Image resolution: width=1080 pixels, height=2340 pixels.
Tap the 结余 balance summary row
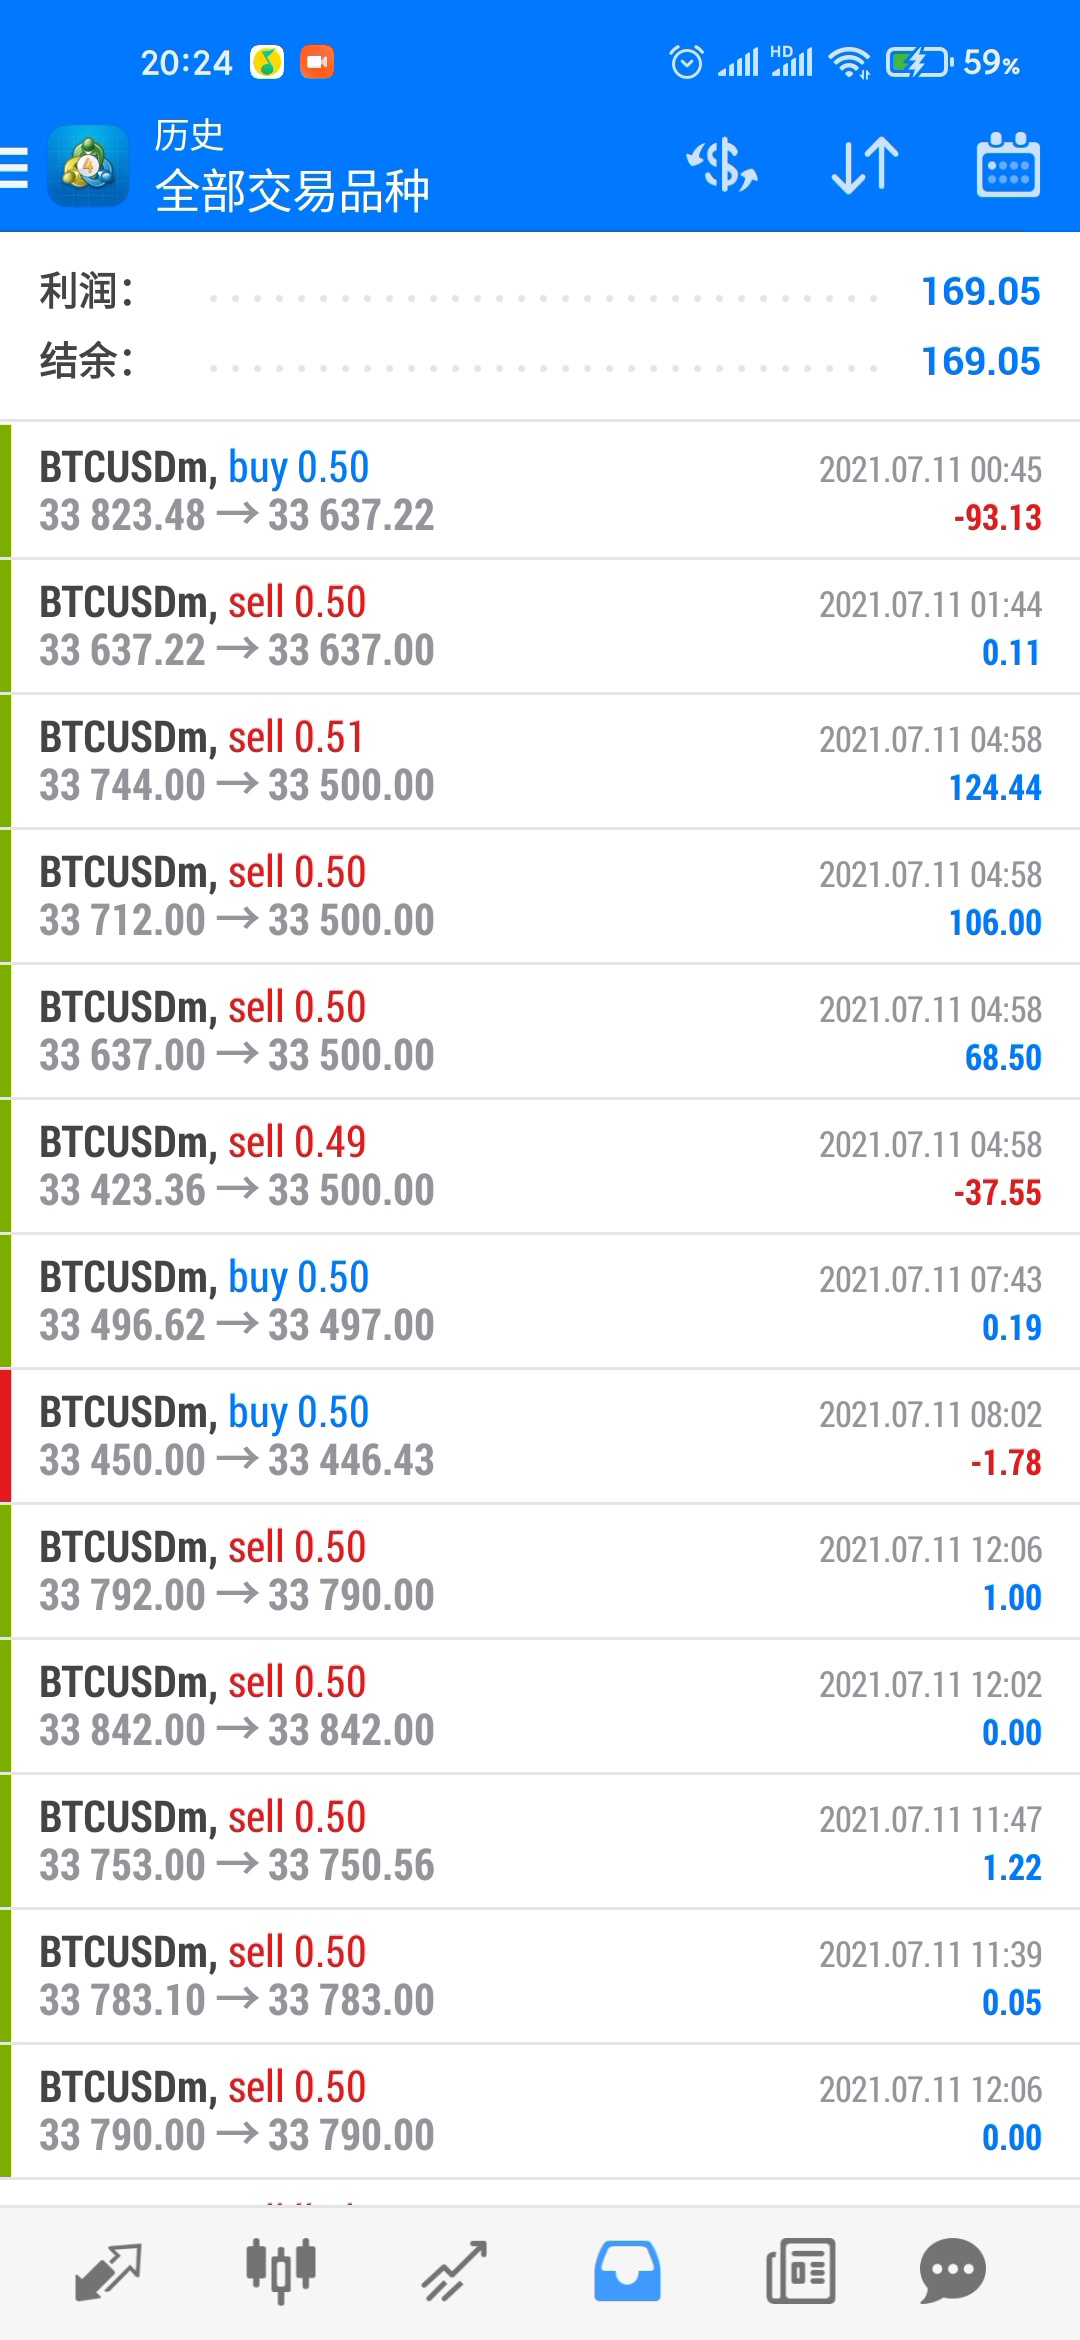click(x=540, y=361)
